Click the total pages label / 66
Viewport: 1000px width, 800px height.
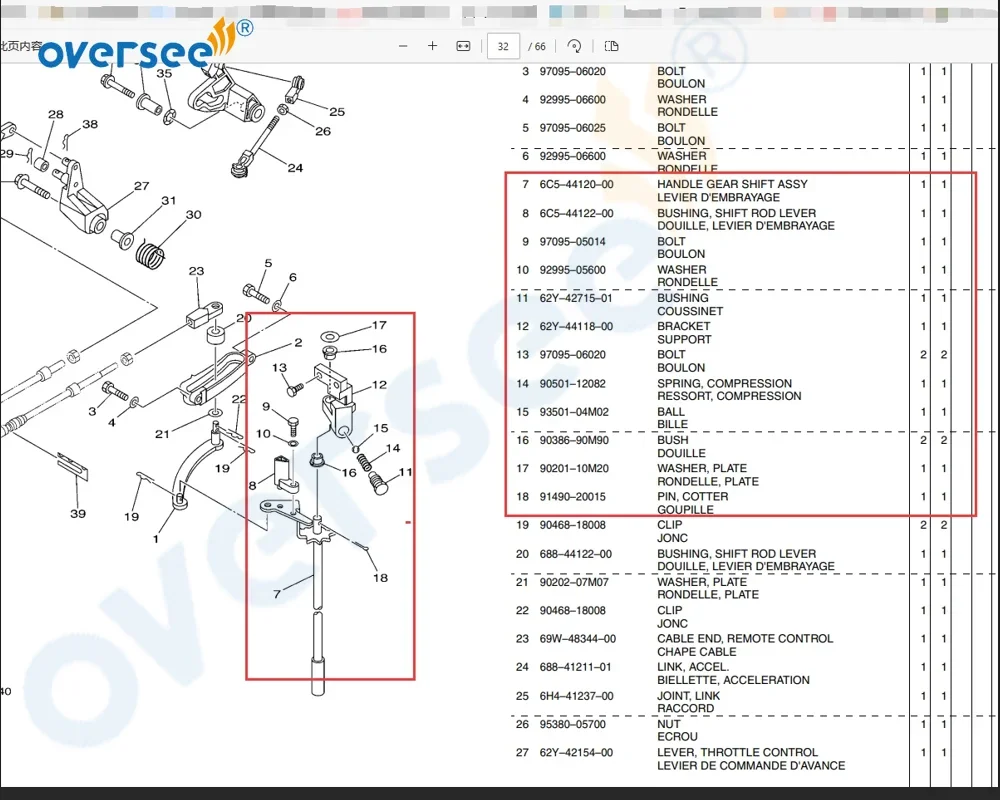click(537, 46)
